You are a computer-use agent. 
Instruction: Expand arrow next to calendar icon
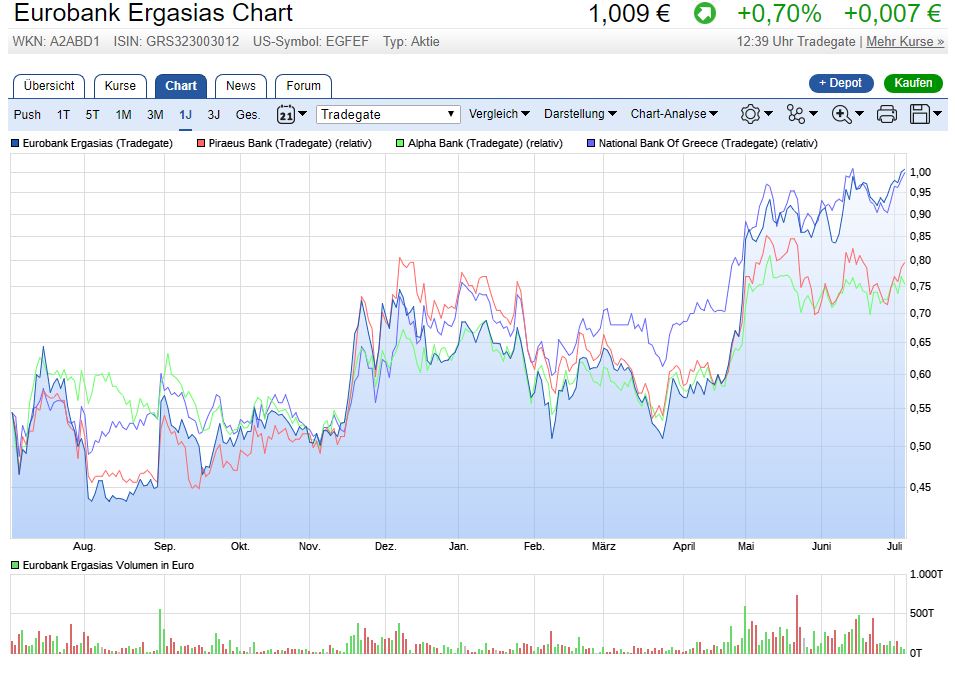point(303,113)
